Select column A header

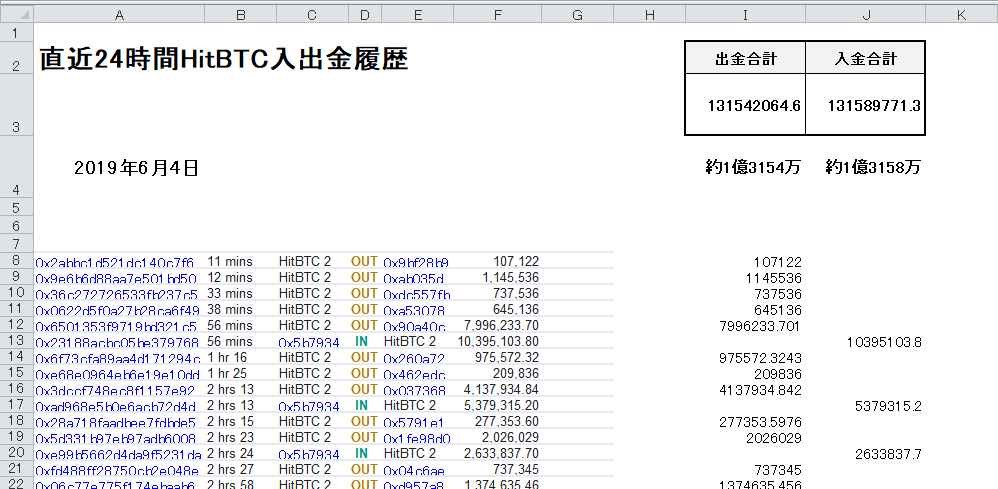click(119, 15)
